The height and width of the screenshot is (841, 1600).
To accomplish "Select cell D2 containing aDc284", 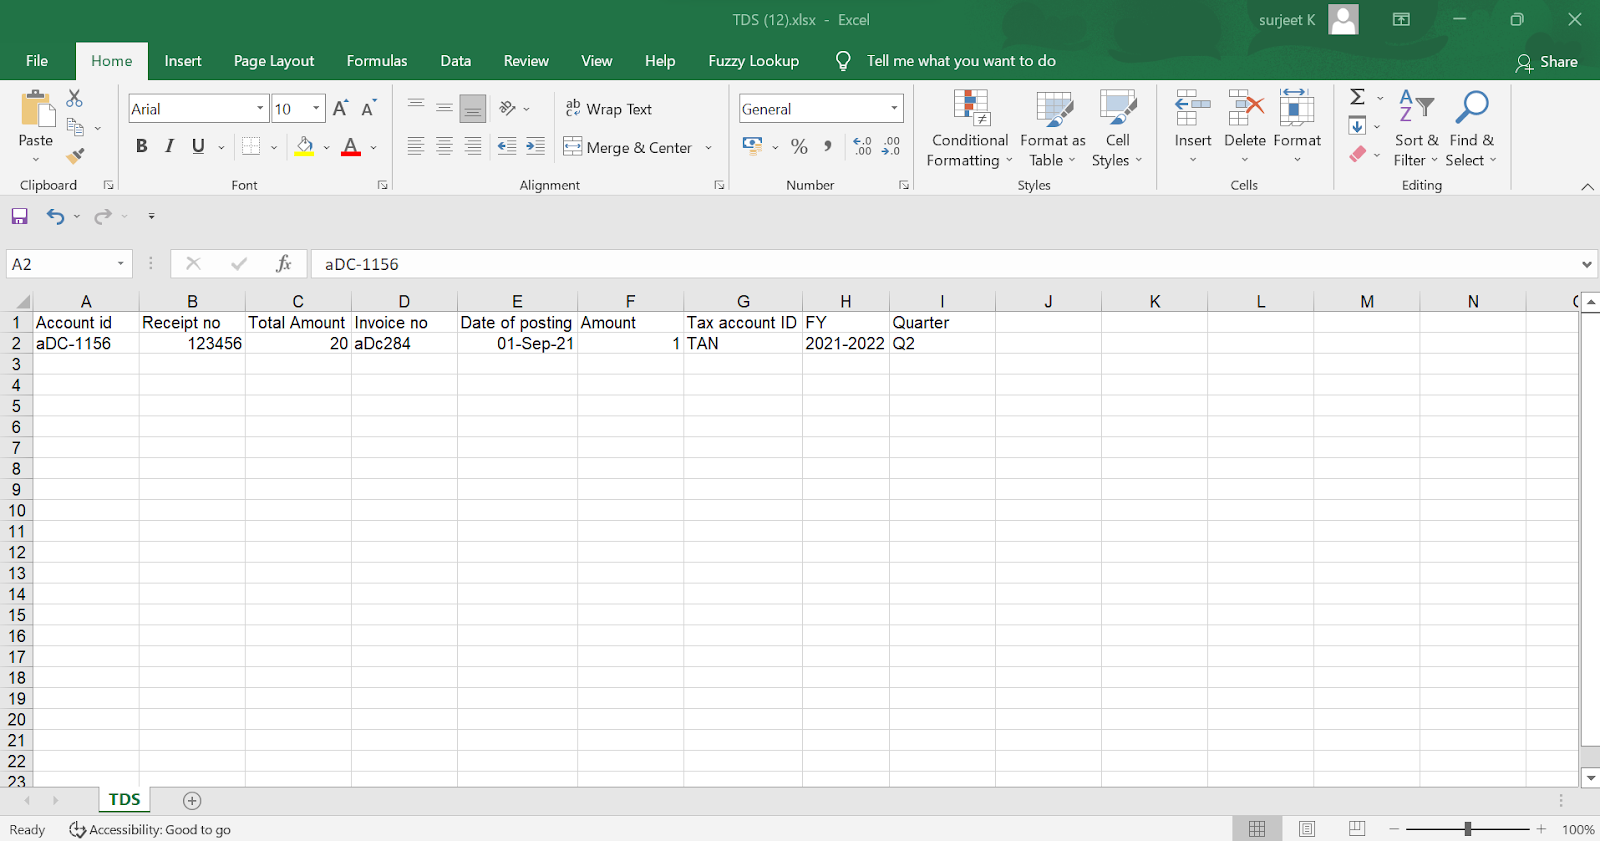I will click(403, 344).
